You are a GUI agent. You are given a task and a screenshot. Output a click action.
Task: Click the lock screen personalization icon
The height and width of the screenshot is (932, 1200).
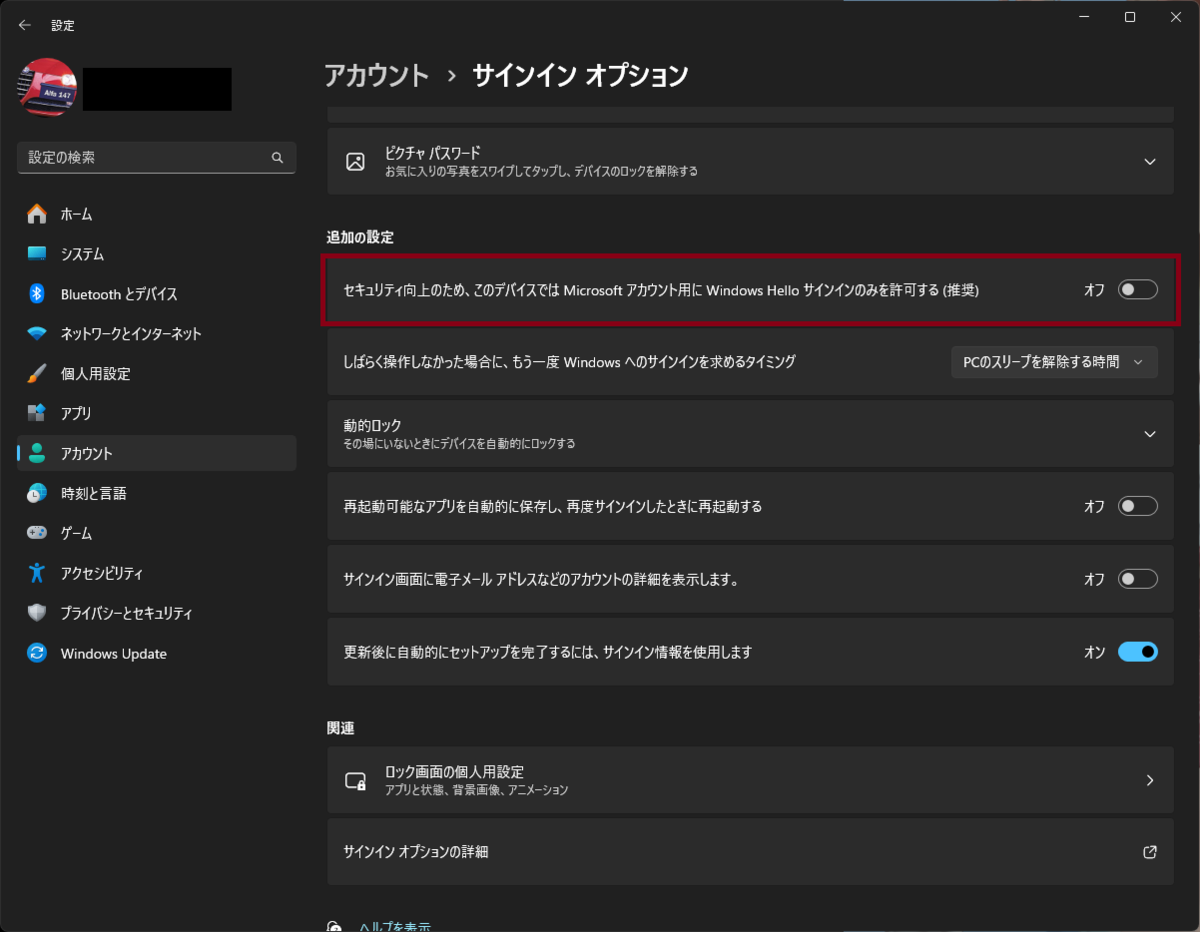[355, 780]
